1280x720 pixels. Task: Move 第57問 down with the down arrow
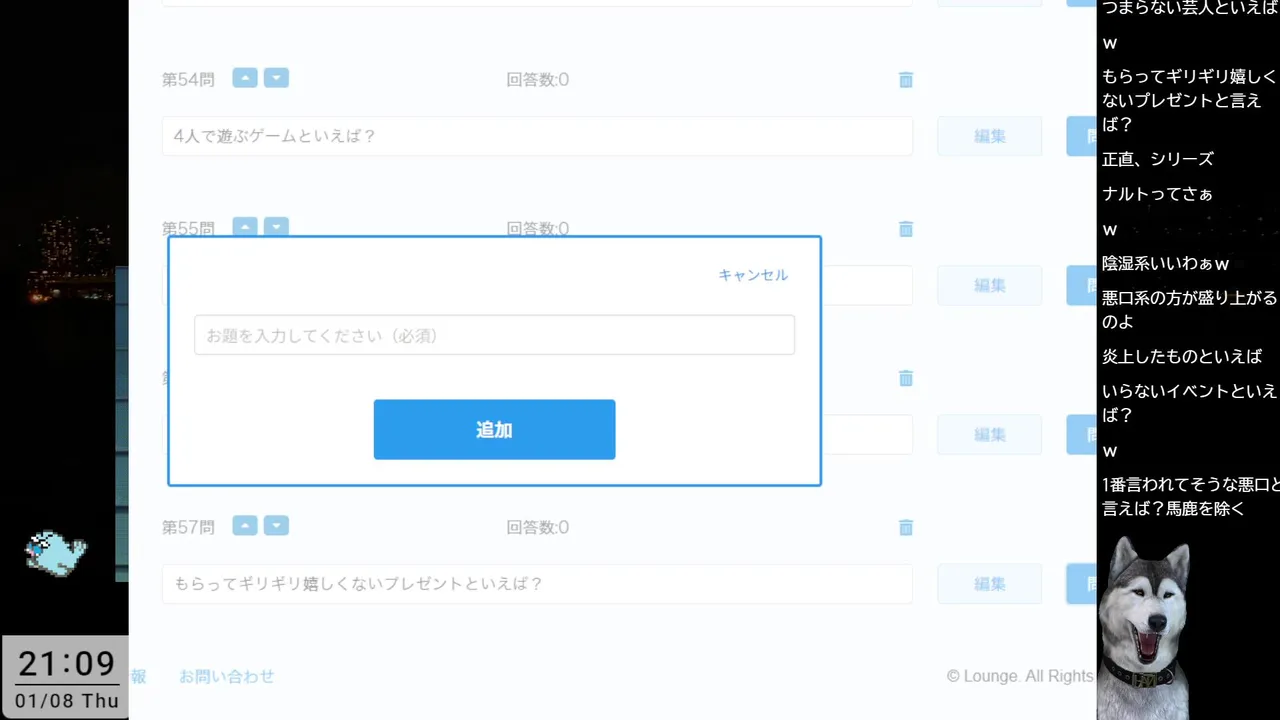[x=276, y=525]
